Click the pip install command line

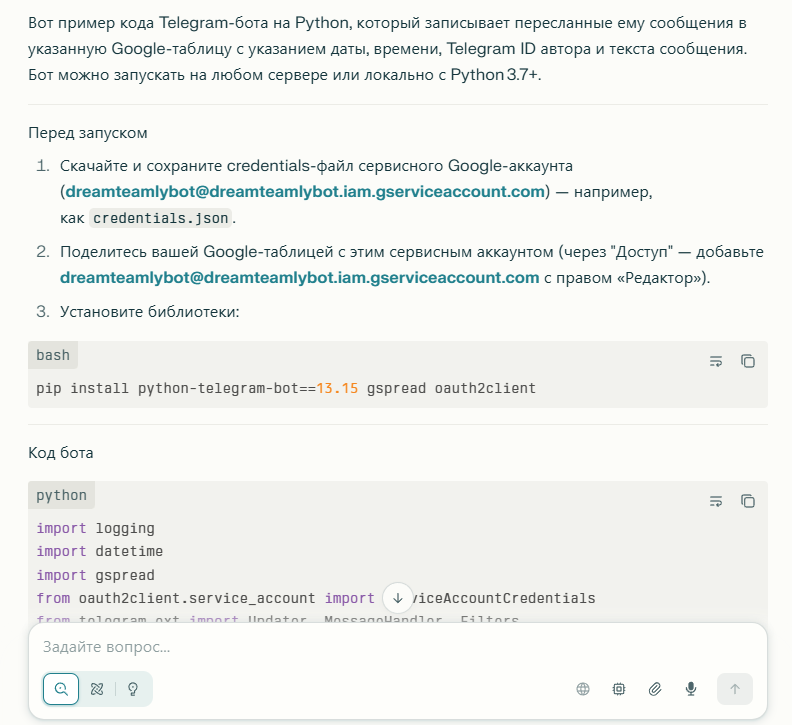tap(286, 388)
